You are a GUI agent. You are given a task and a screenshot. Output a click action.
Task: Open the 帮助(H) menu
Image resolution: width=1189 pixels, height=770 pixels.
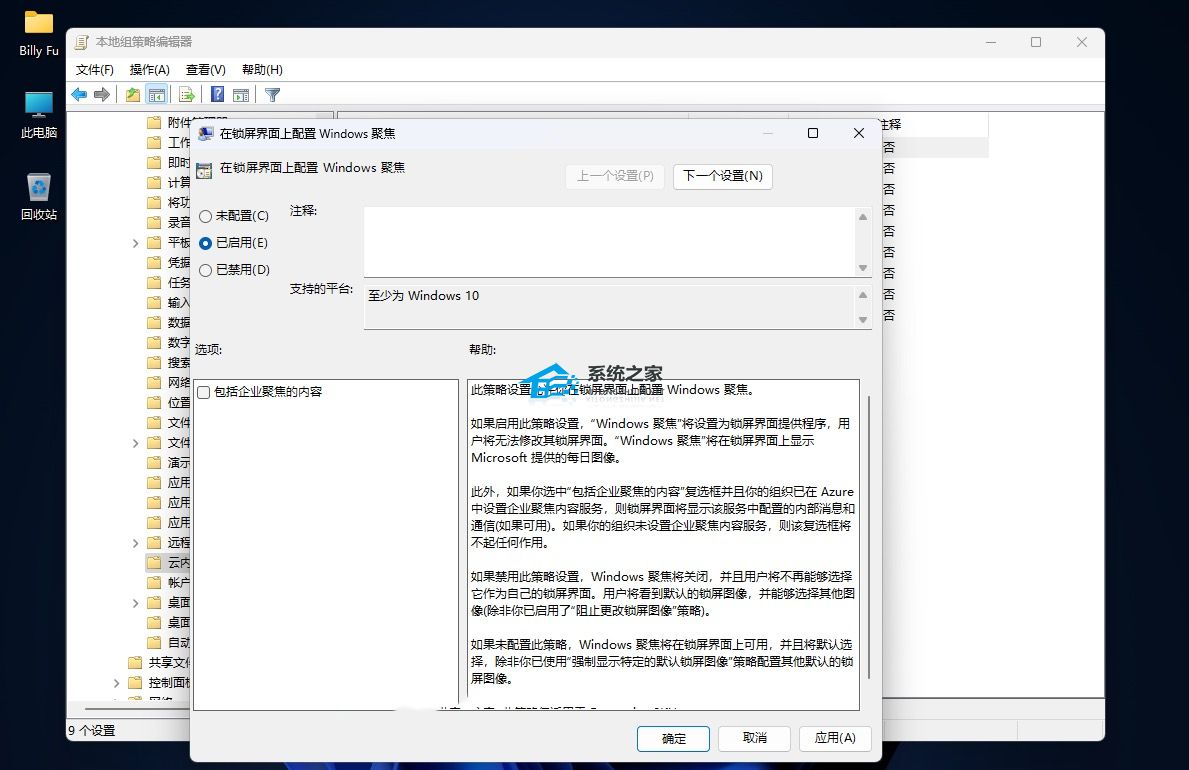(262, 70)
